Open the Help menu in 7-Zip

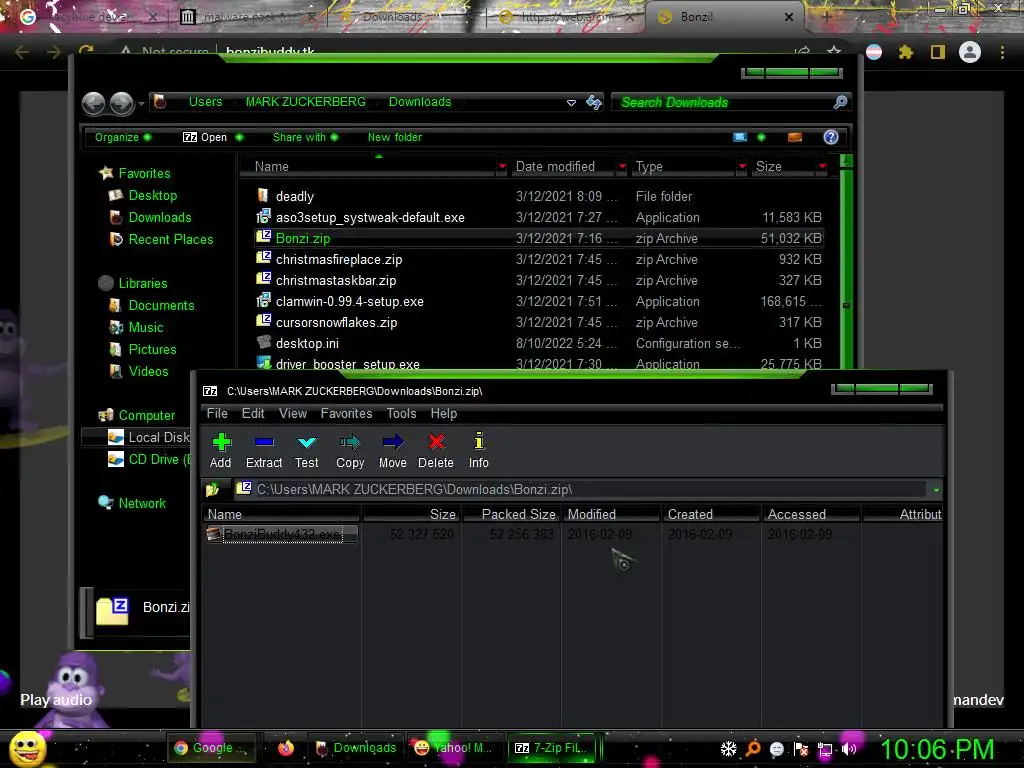443,413
